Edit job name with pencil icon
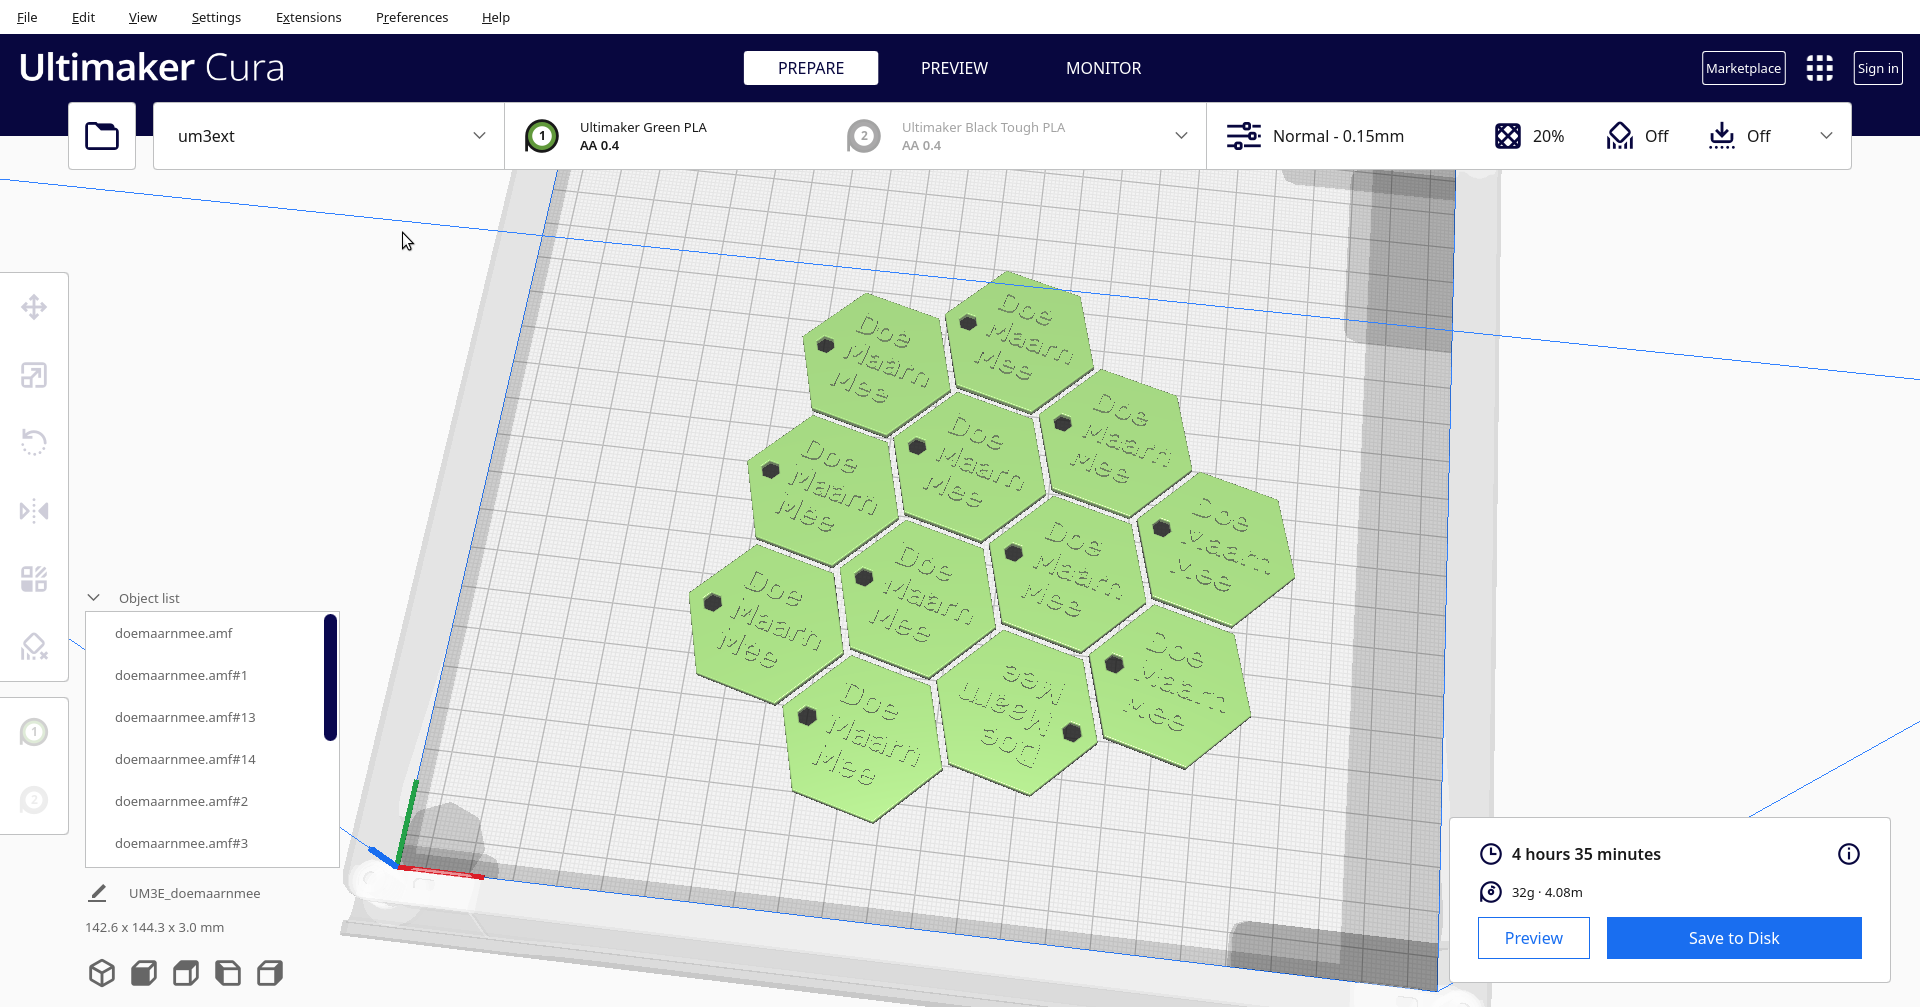Screen dimensions: 1920x1007 97,893
